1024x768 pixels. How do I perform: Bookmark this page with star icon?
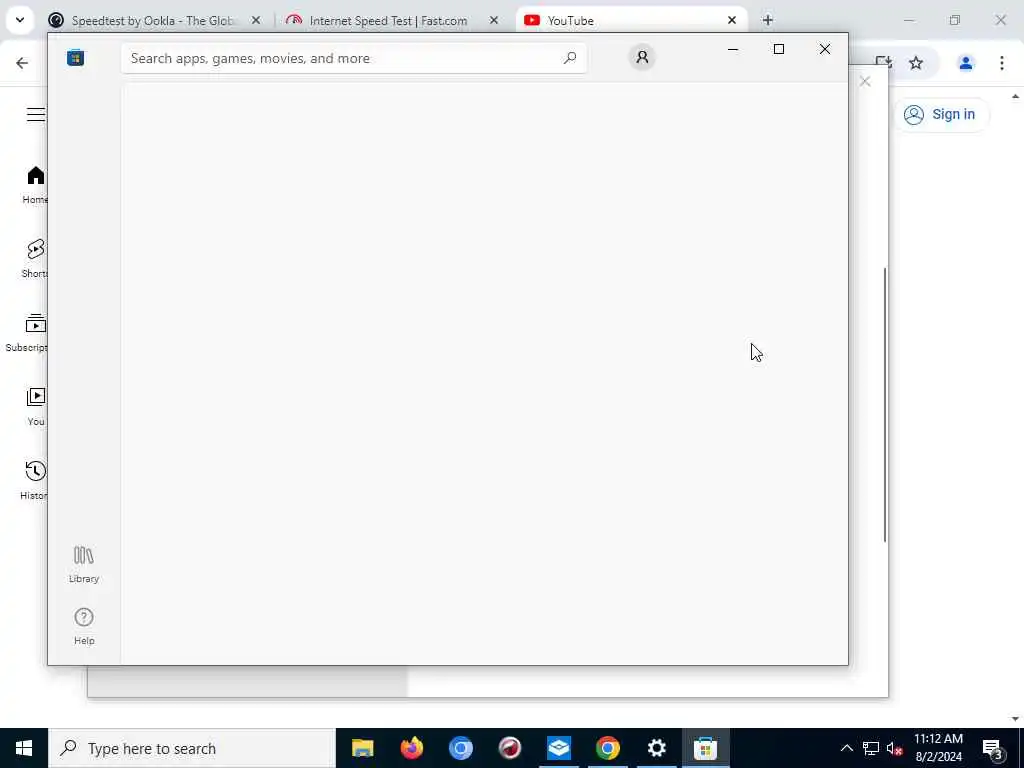(x=916, y=63)
